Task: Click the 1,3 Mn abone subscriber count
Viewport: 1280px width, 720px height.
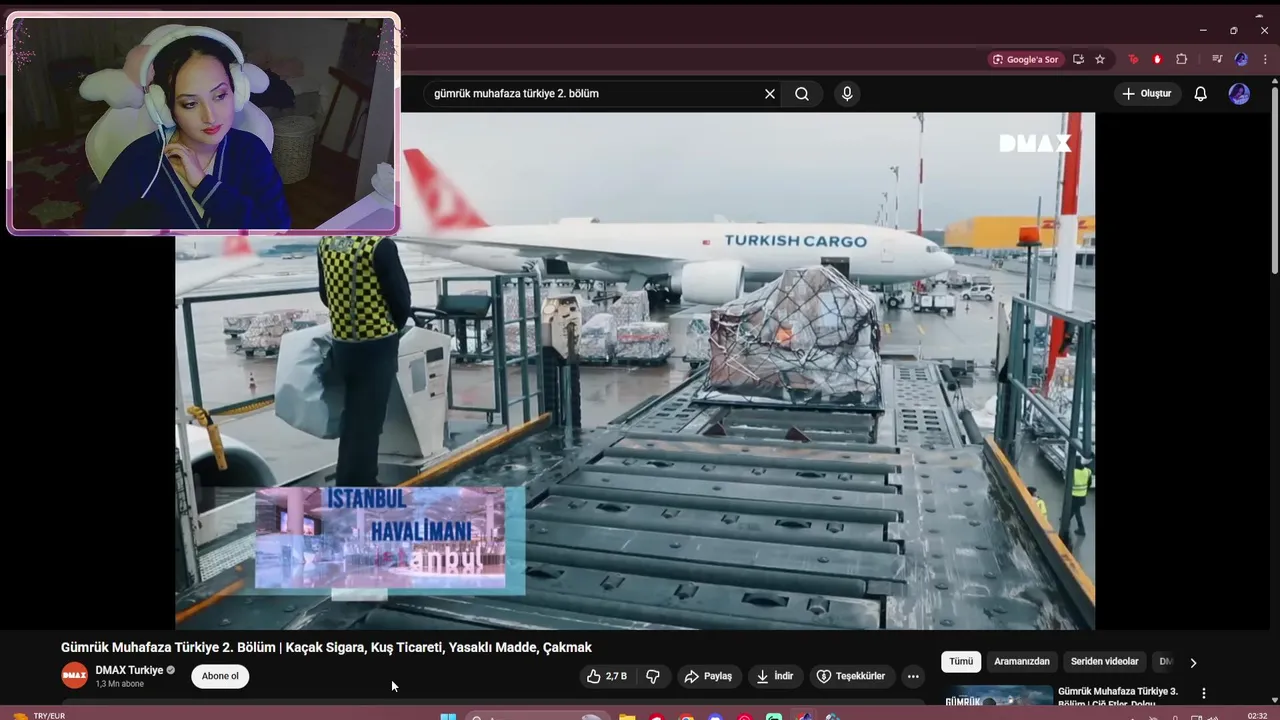Action: pyautogui.click(x=120, y=684)
